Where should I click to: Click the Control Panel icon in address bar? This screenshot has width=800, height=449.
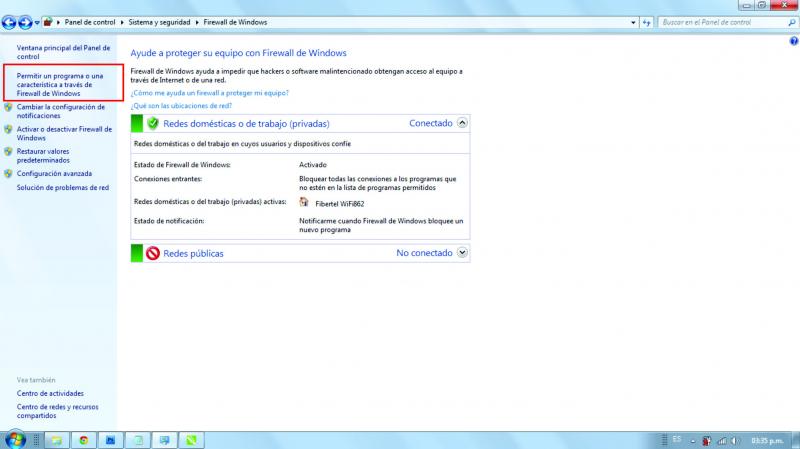click(47, 22)
